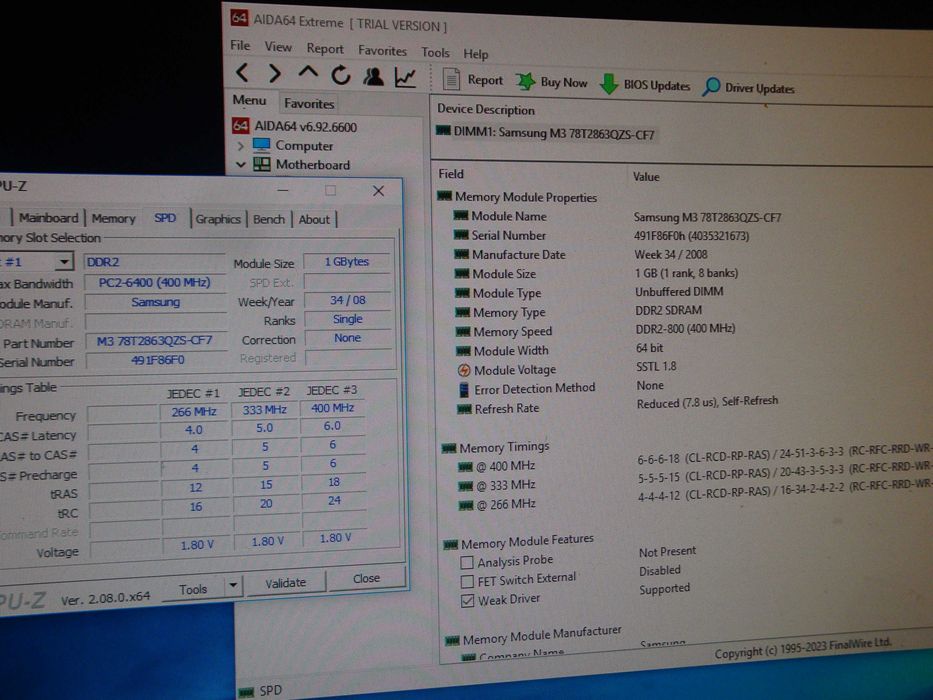The height and width of the screenshot is (700, 933).
Task: Click the @ 400 MHz timing icon
Action: click(x=465, y=467)
